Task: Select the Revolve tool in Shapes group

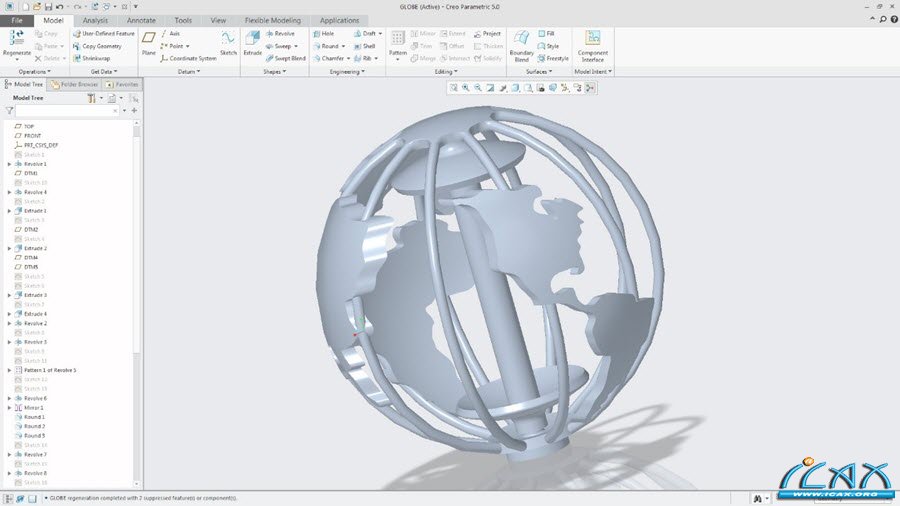Action: click(x=278, y=33)
